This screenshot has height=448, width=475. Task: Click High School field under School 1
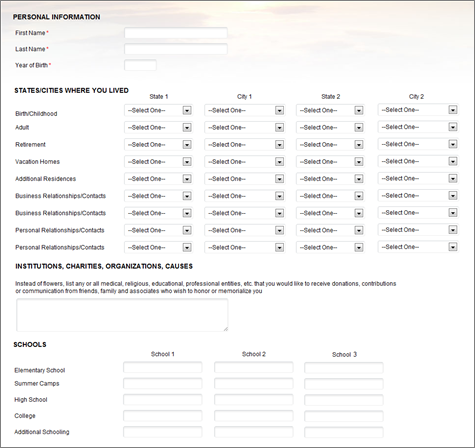pos(163,399)
